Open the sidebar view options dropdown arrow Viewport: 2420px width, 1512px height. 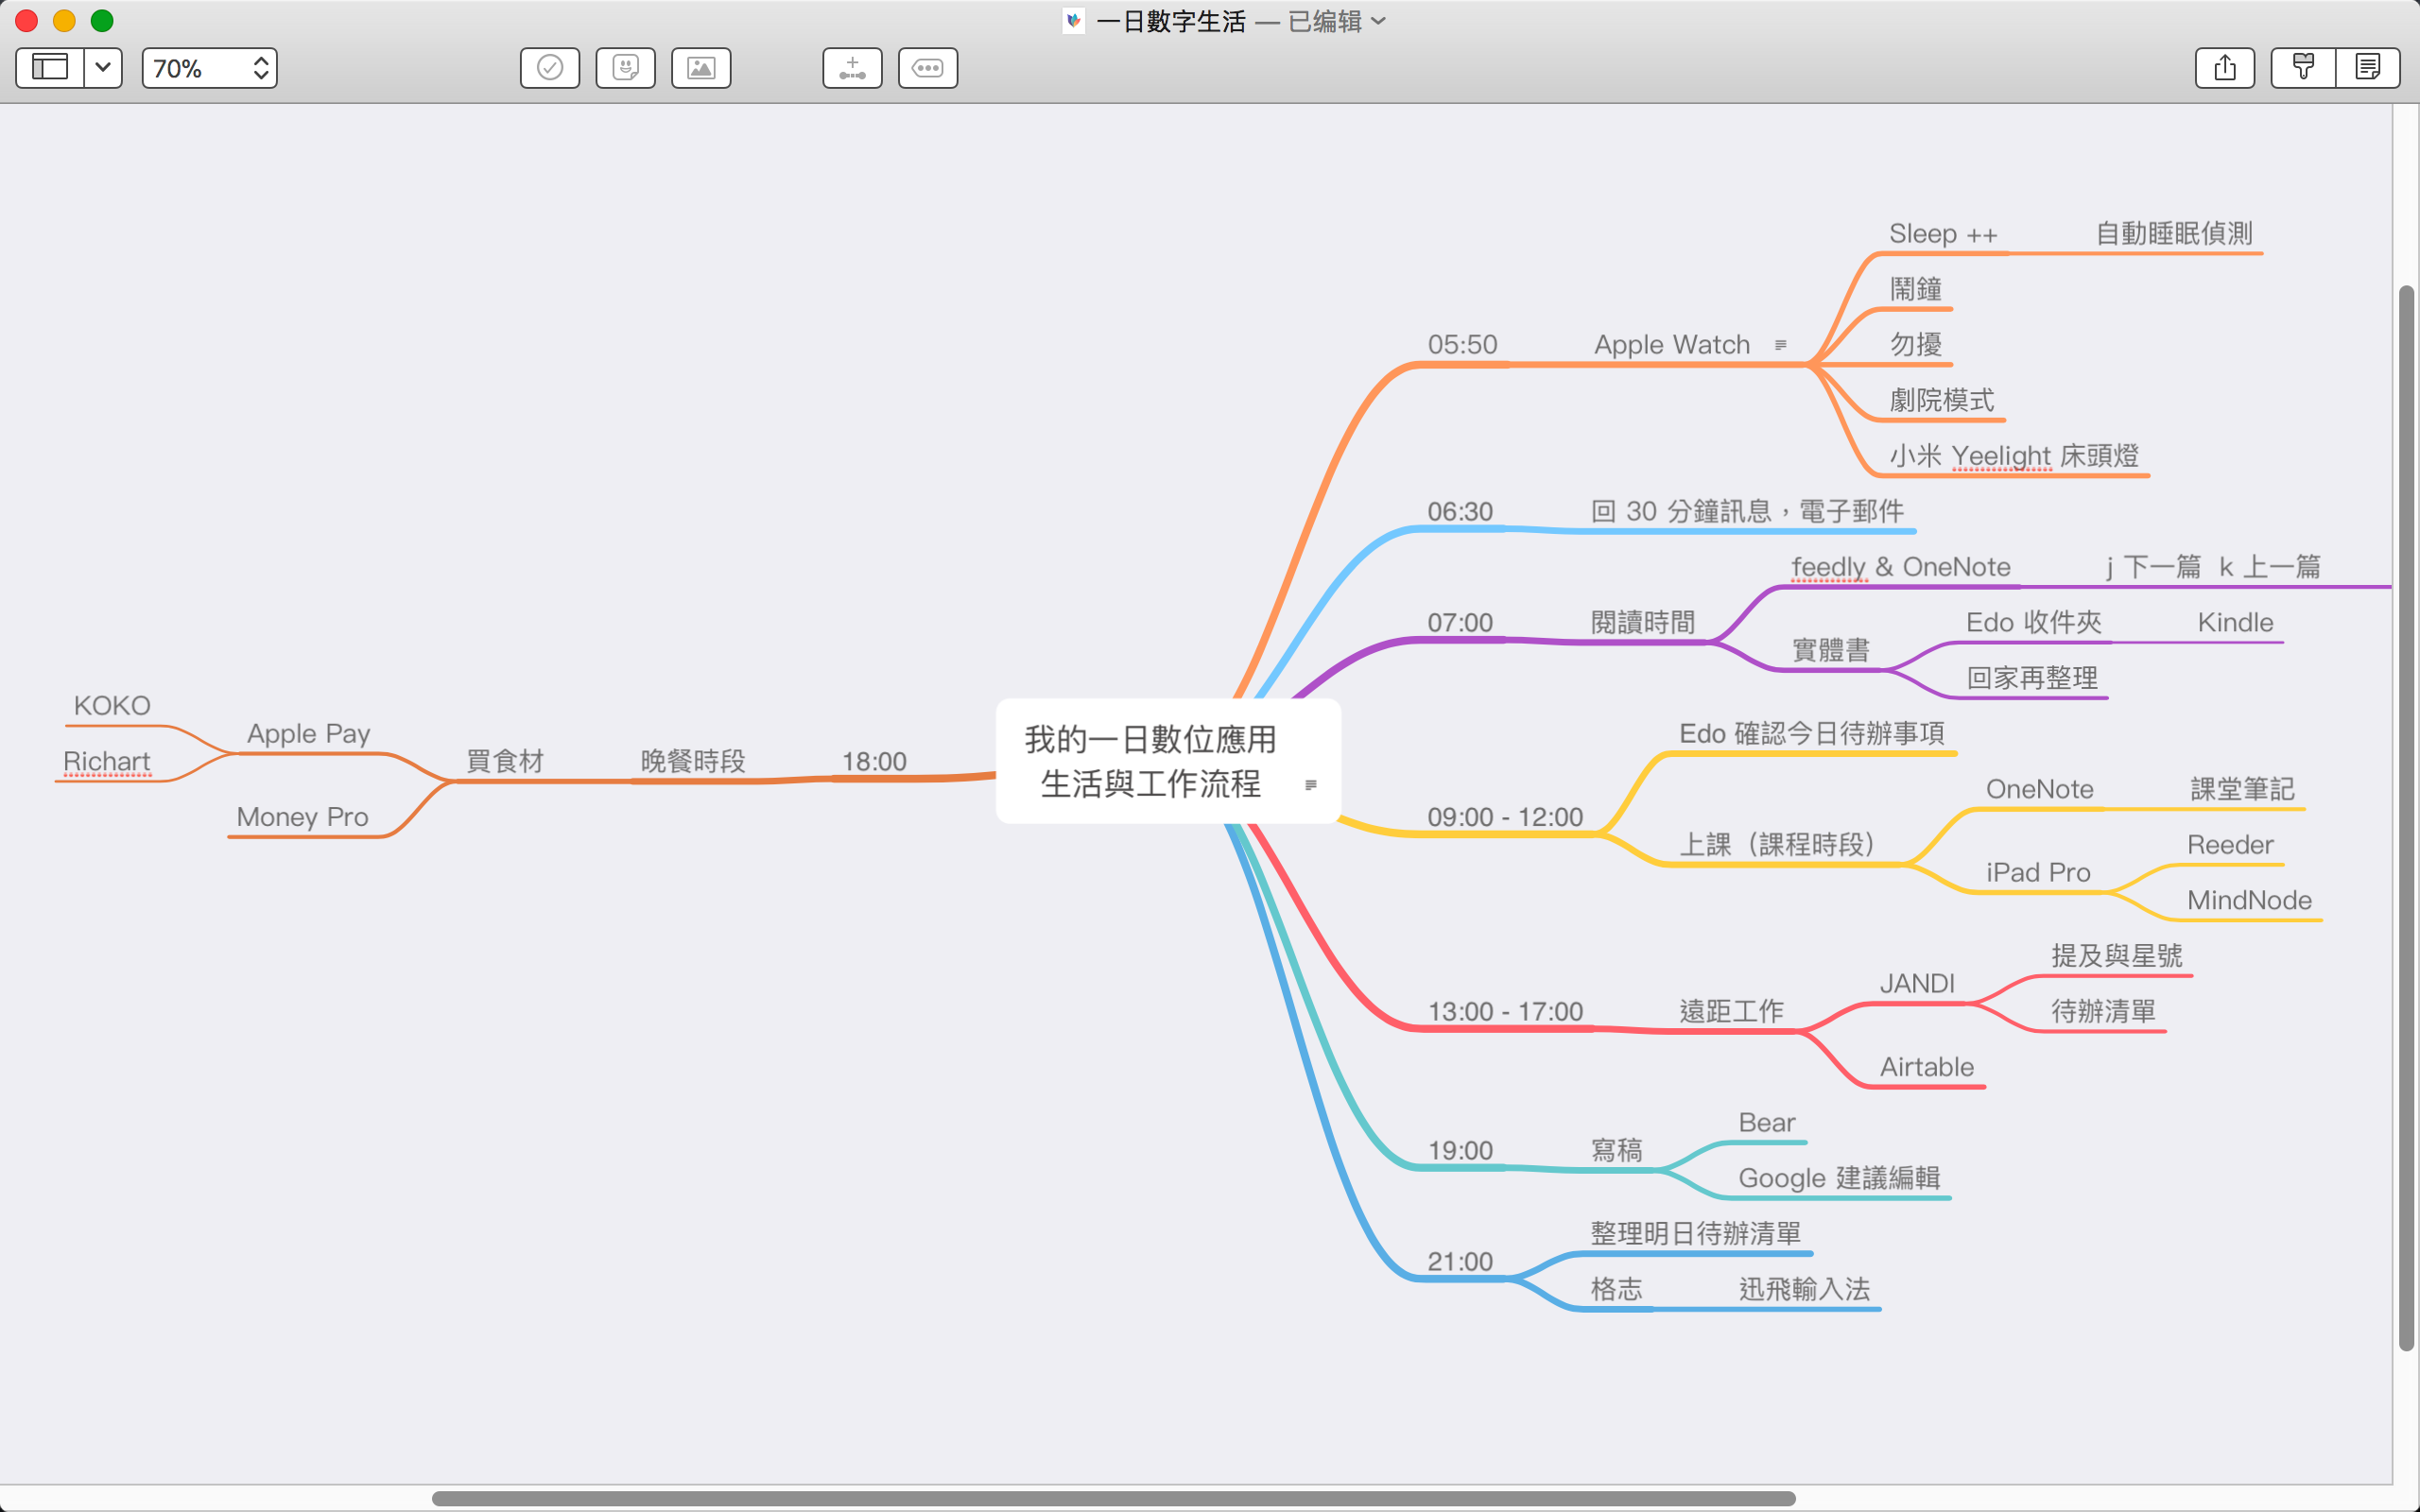[x=103, y=68]
